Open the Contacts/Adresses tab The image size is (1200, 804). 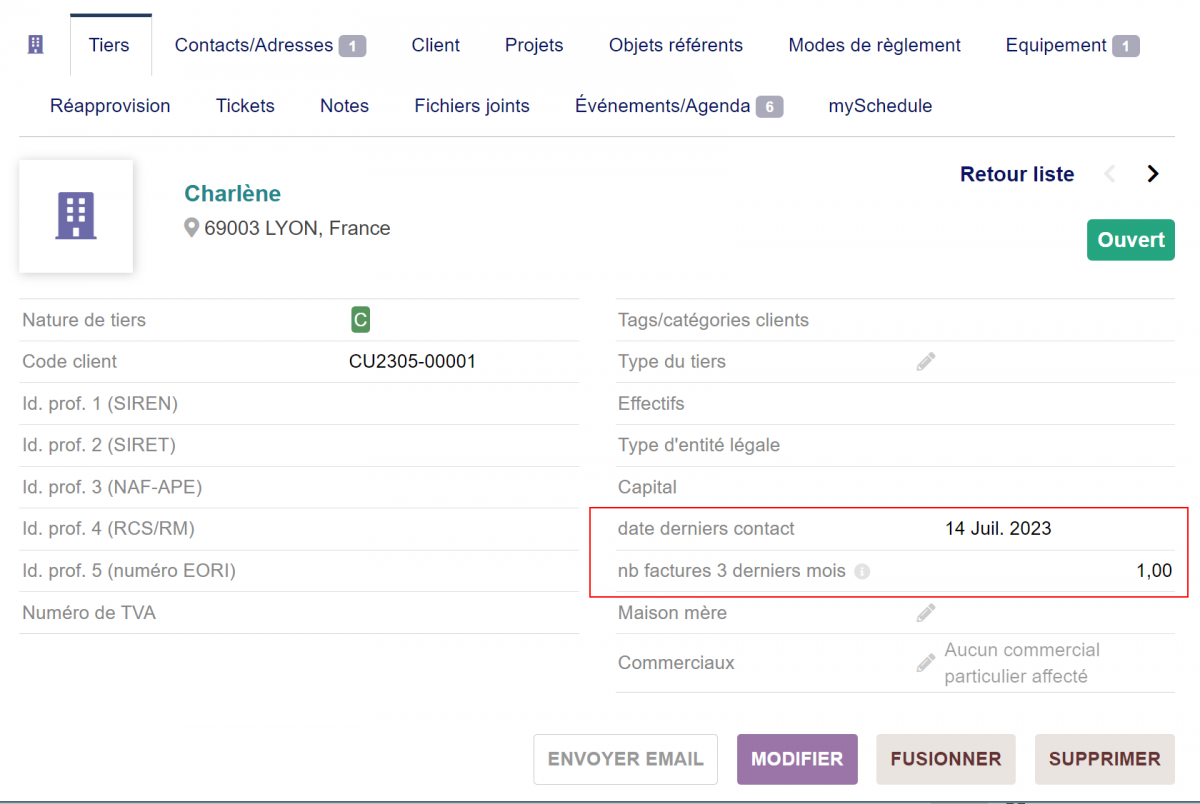[269, 45]
